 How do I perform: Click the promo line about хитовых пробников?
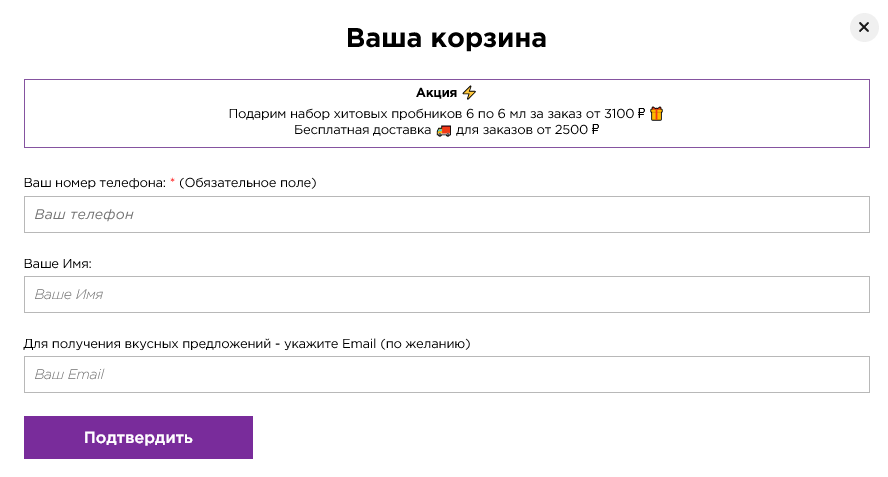437,114
